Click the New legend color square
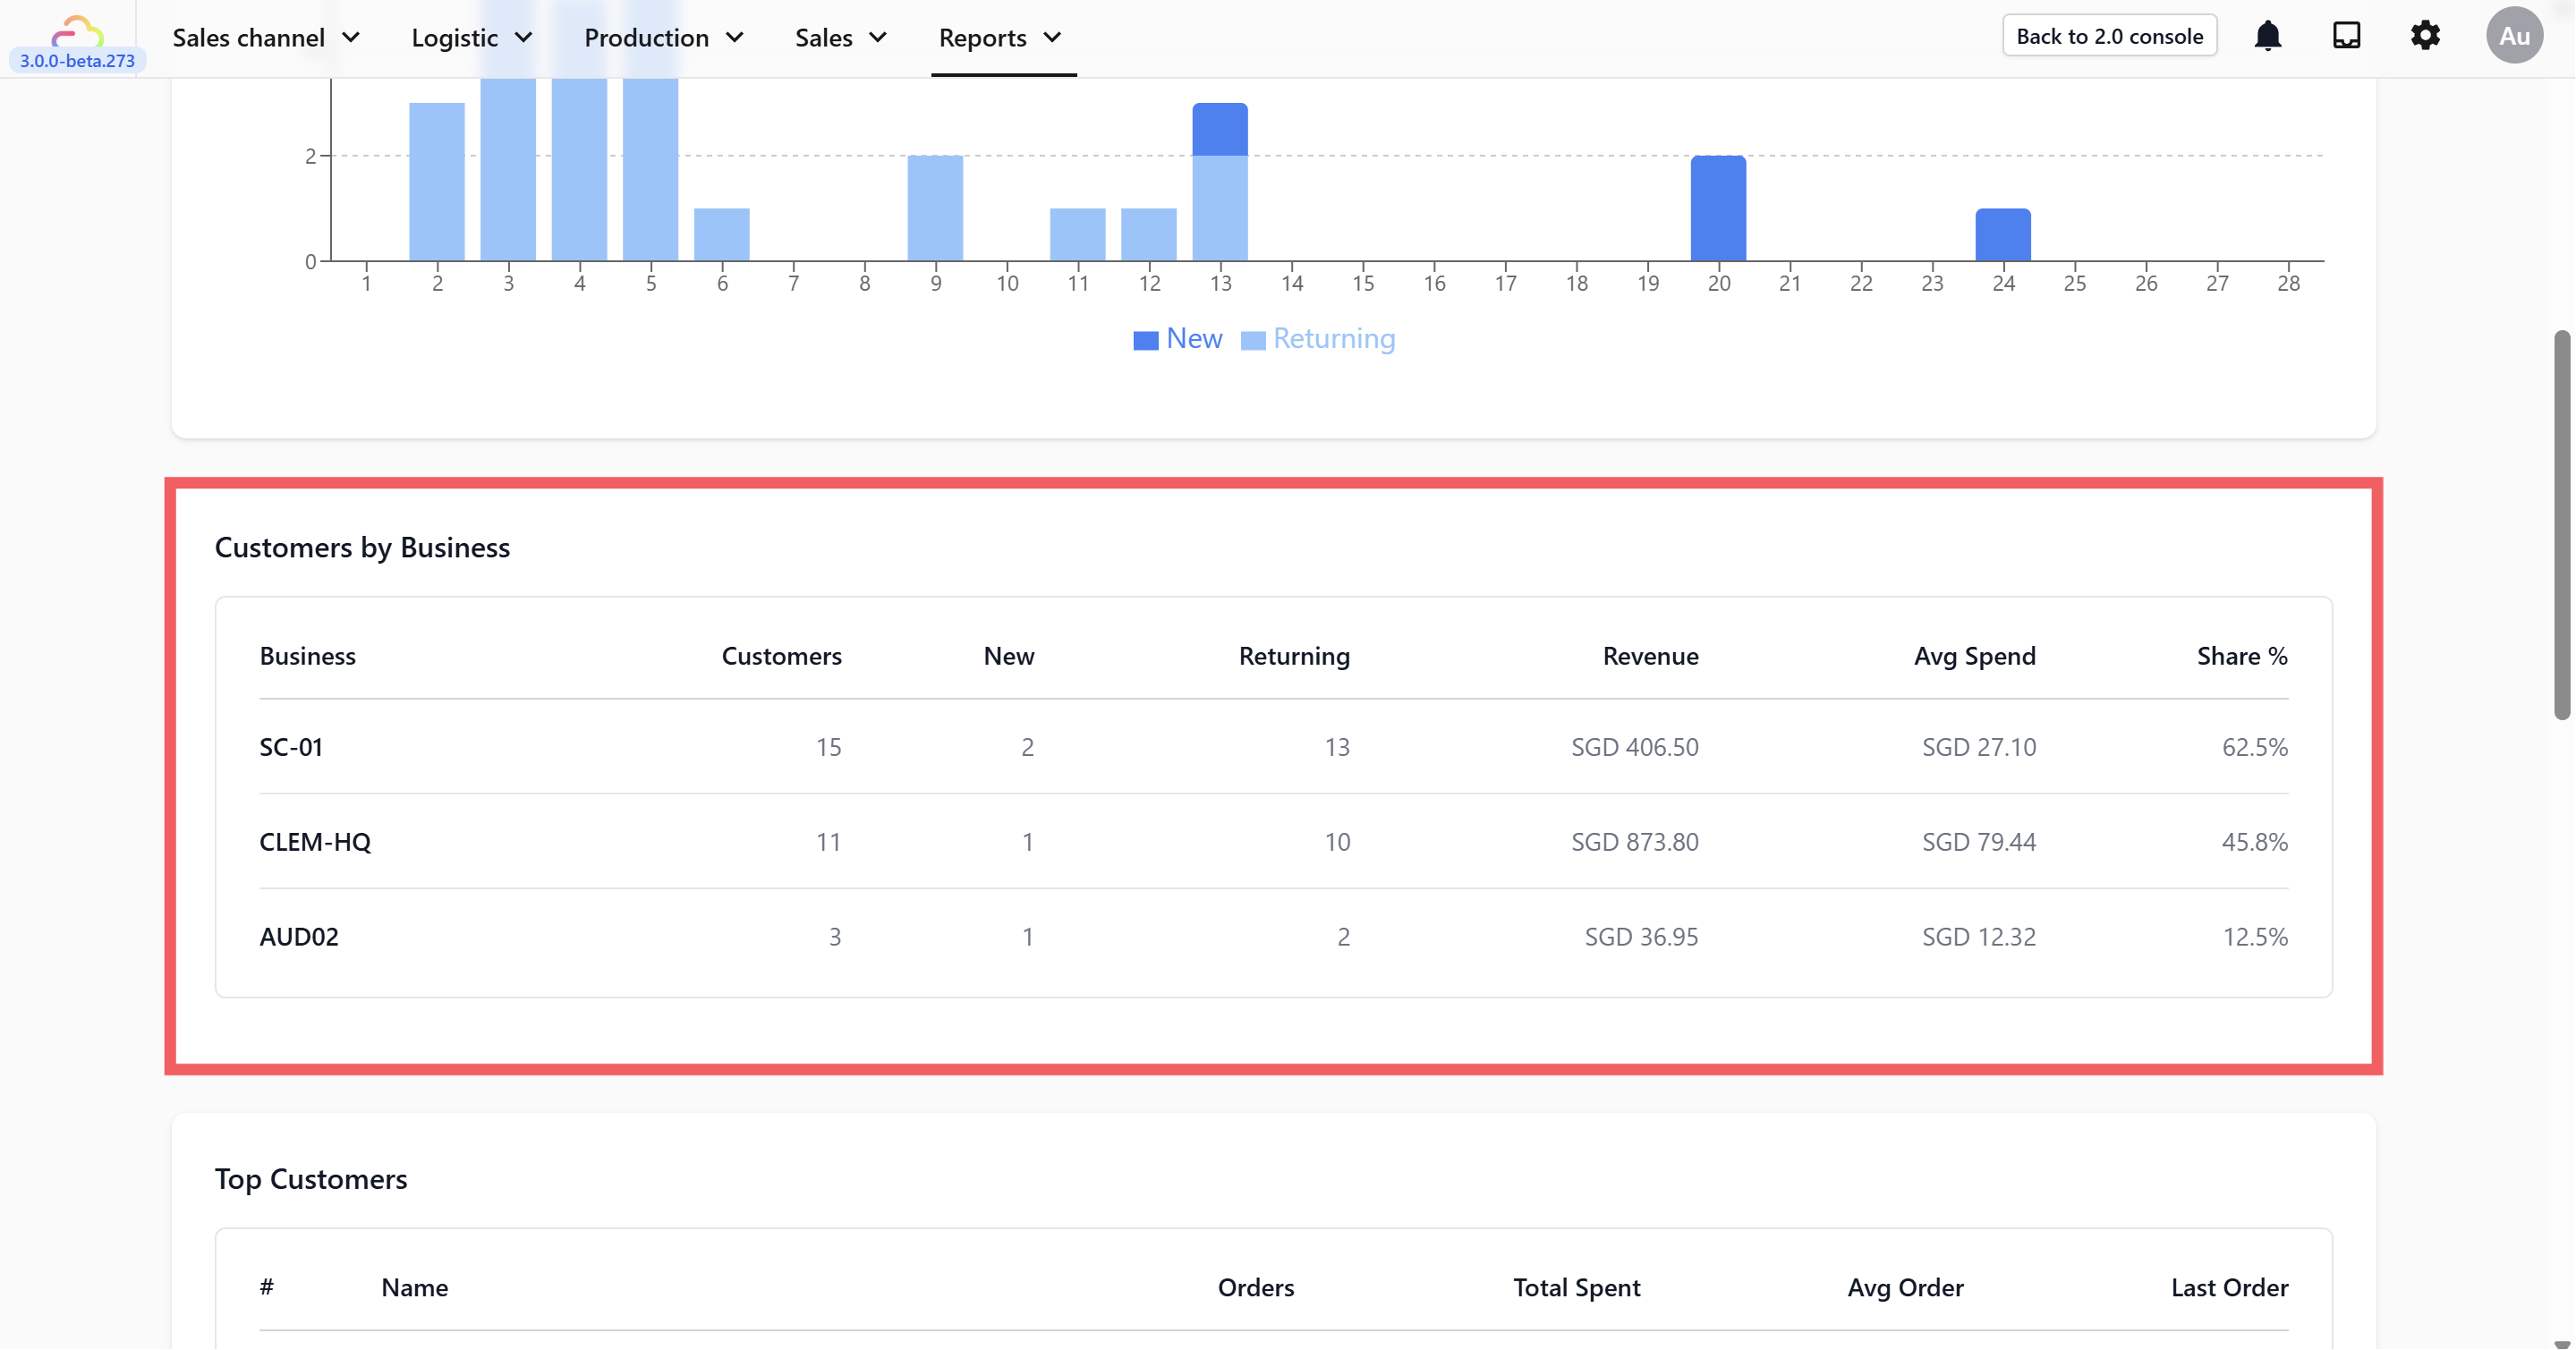Image resolution: width=2576 pixels, height=1350 pixels. coord(1145,340)
